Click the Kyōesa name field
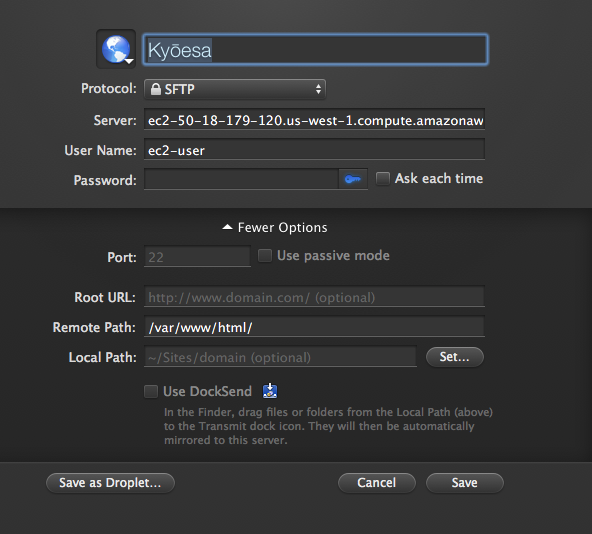Screen dimensions: 592x534 315,49
